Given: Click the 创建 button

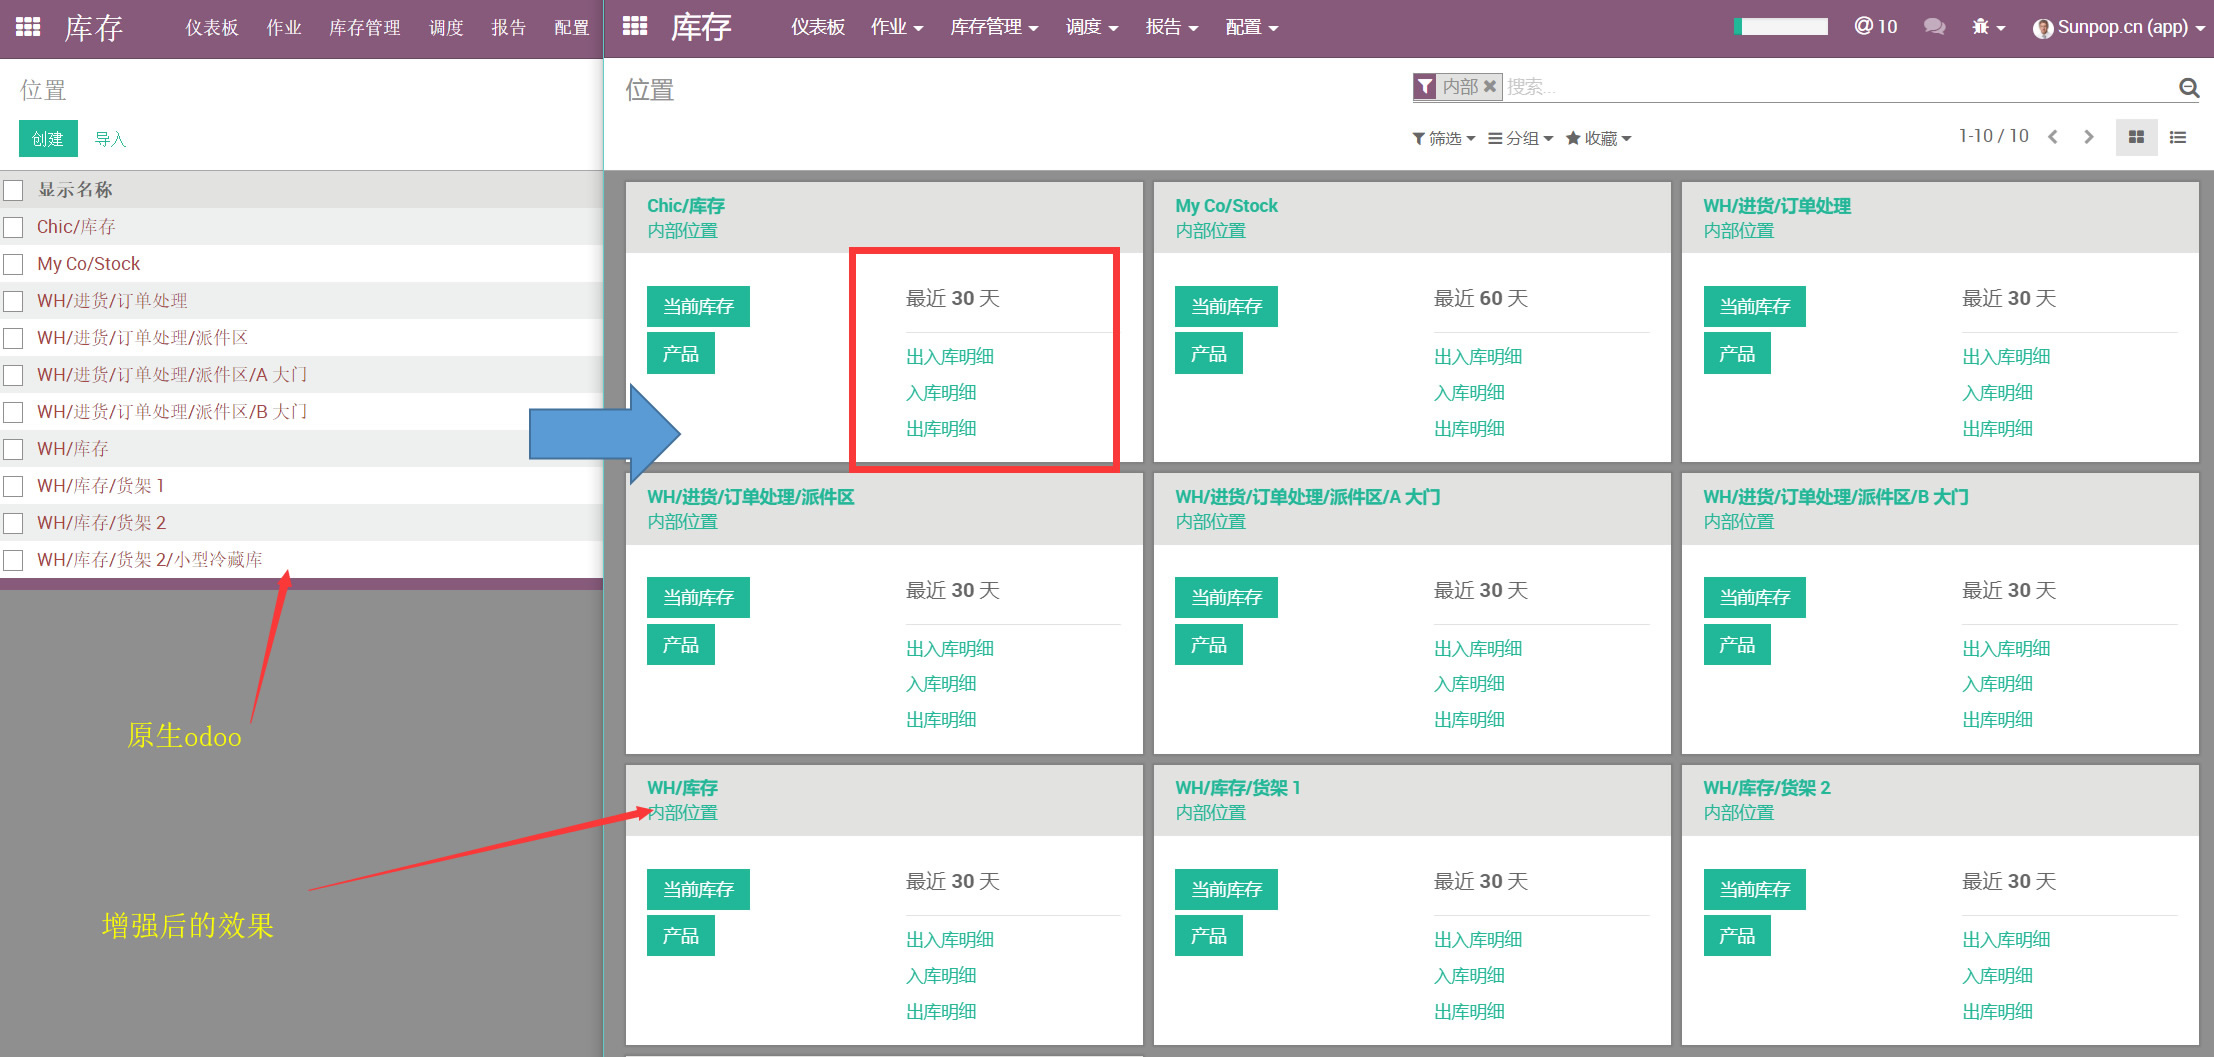Looking at the screenshot, I should (x=48, y=139).
